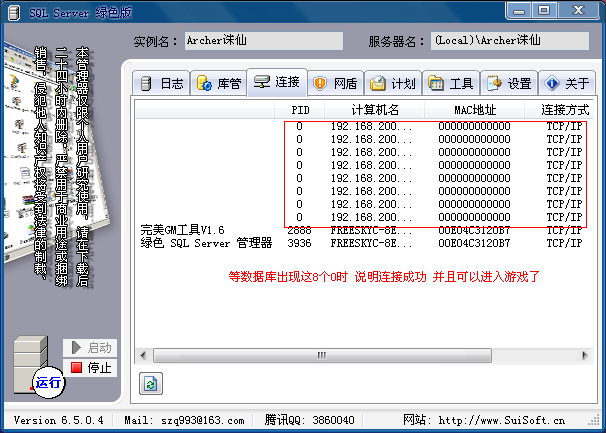The width and height of the screenshot is (606, 433).
Task: Click the 启动 start button
Action: pos(90,348)
